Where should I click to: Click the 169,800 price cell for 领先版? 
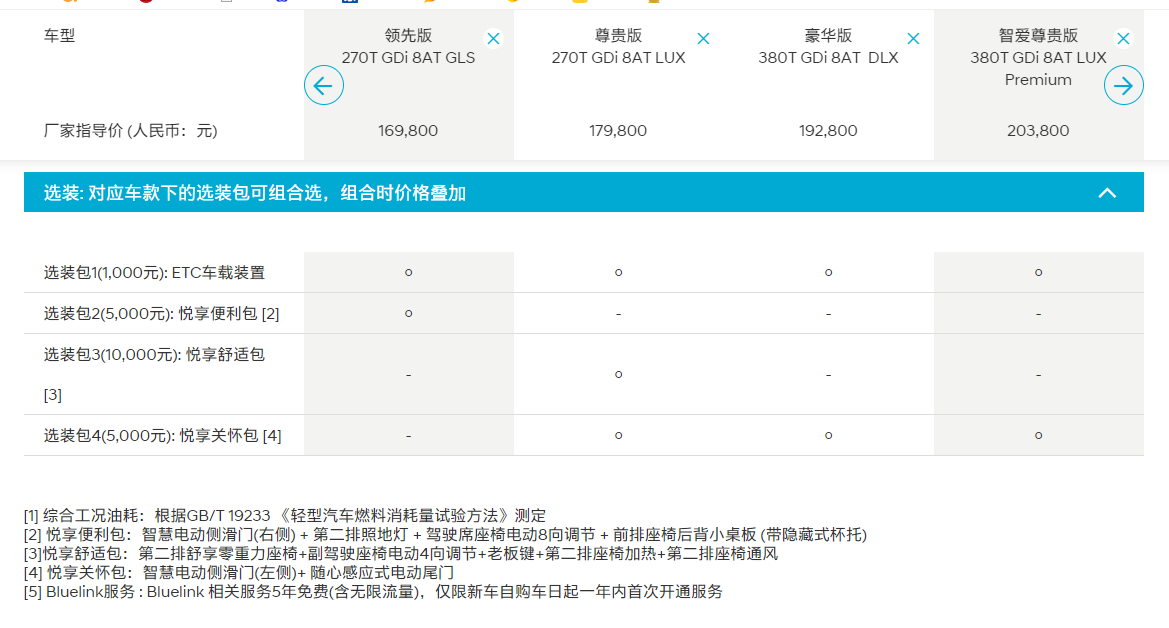pyautogui.click(x=408, y=130)
